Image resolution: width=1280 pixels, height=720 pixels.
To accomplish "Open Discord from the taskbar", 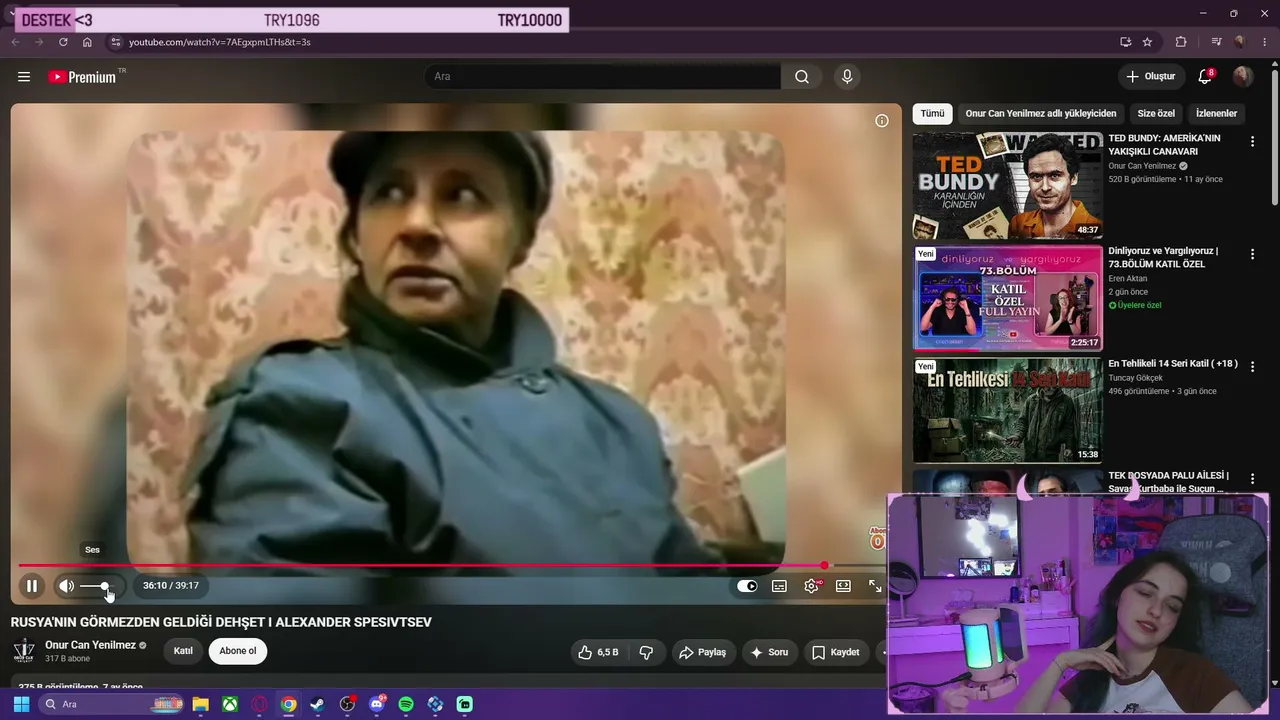I will tap(377, 704).
